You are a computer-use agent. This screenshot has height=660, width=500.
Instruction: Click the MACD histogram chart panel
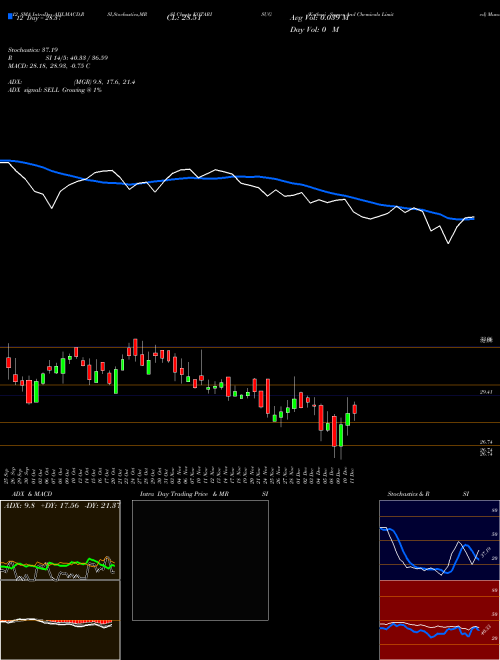(60, 620)
